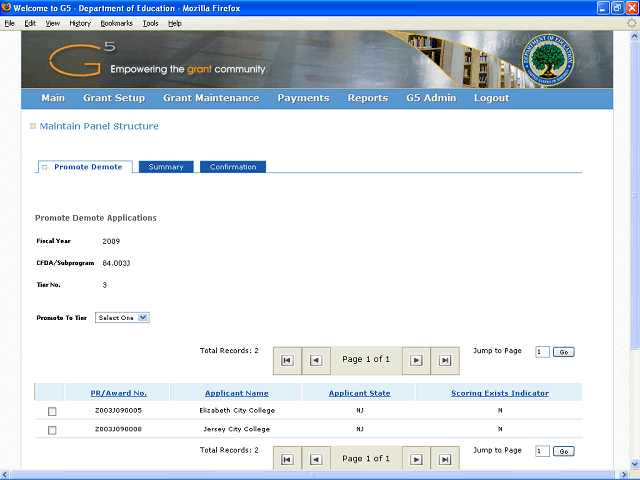Open the Reports navigation menu
The height and width of the screenshot is (480, 640).
pyautogui.click(x=367, y=98)
